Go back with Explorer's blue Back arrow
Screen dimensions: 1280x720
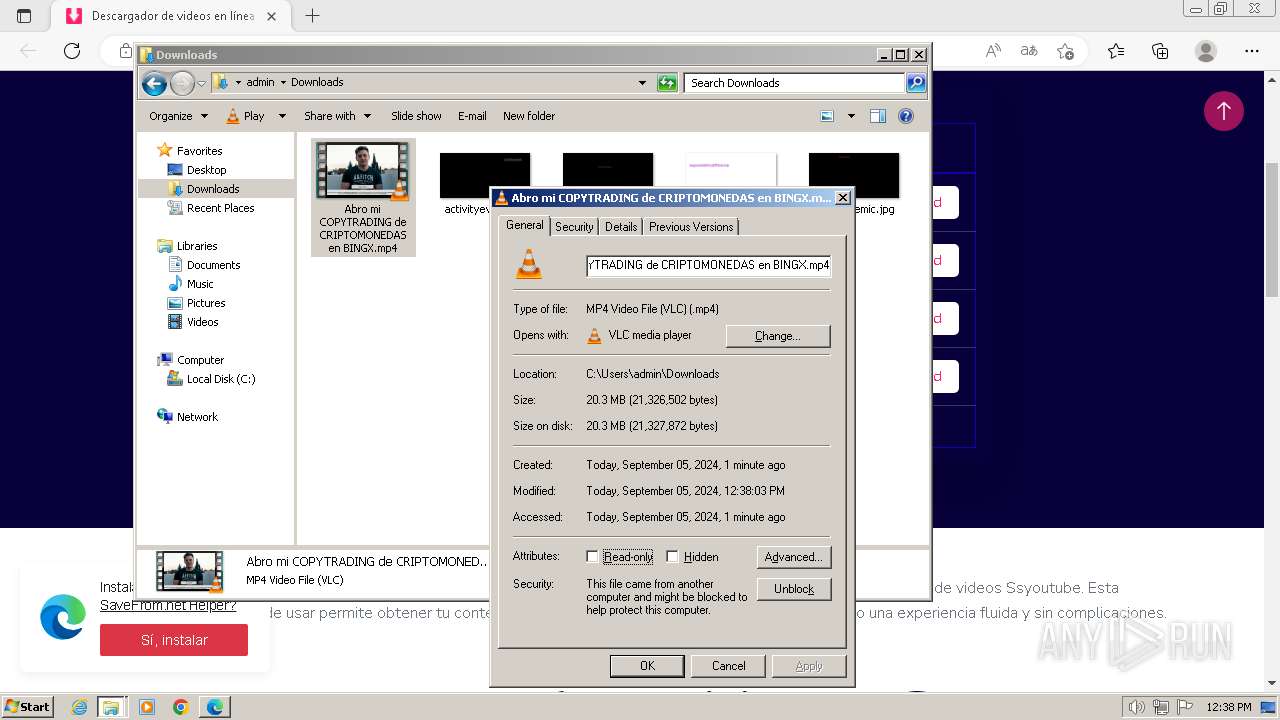(154, 83)
